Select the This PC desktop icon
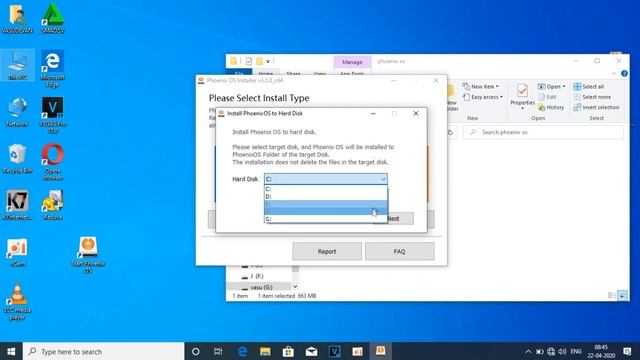This screenshot has height=360, width=640. (x=17, y=65)
